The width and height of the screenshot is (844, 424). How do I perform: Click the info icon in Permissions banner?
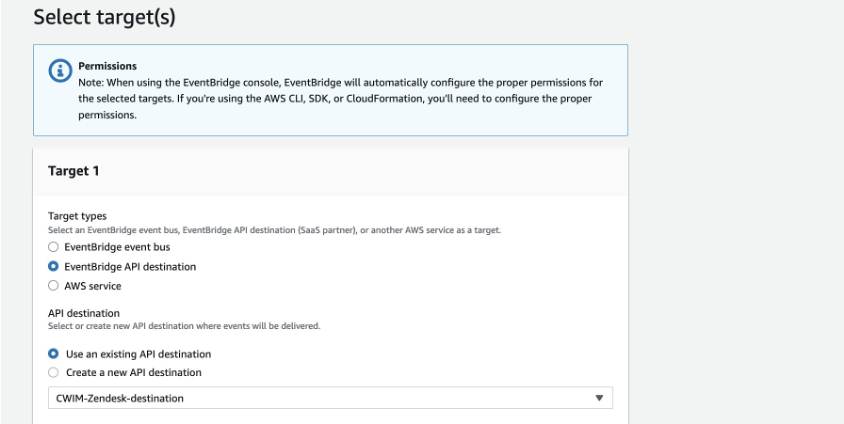(x=56, y=74)
